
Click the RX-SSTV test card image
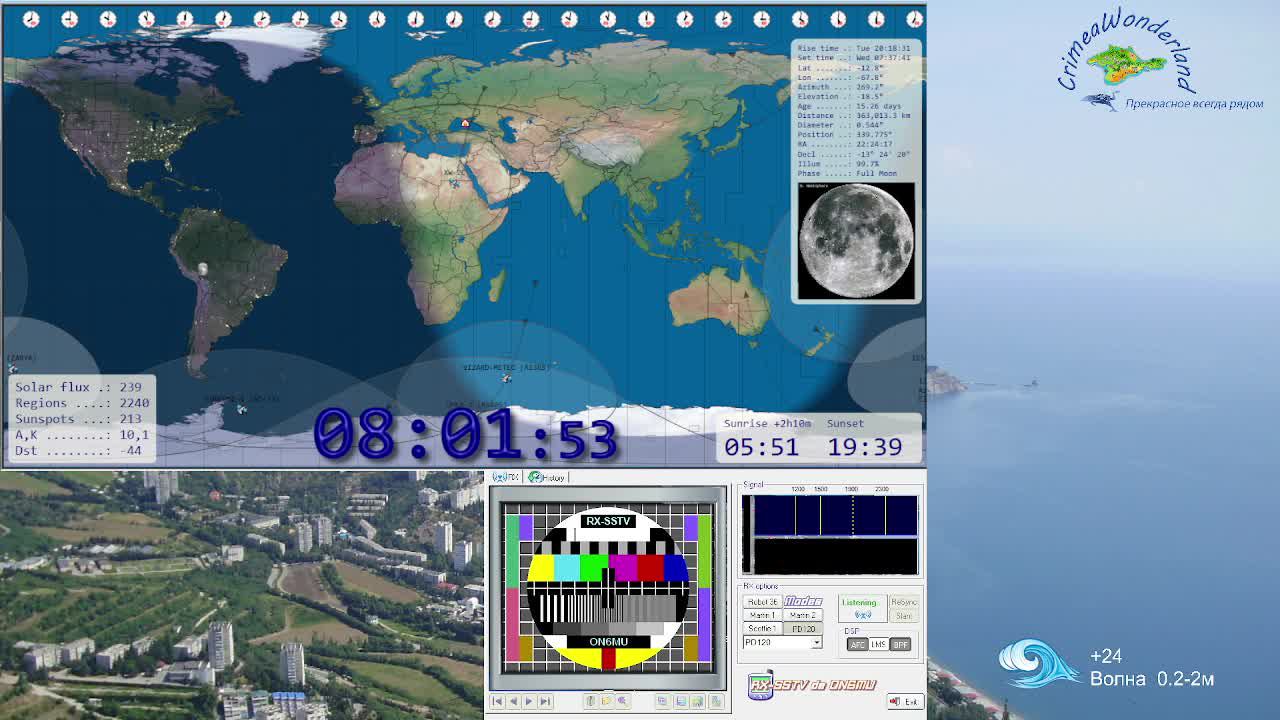click(608, 588)
